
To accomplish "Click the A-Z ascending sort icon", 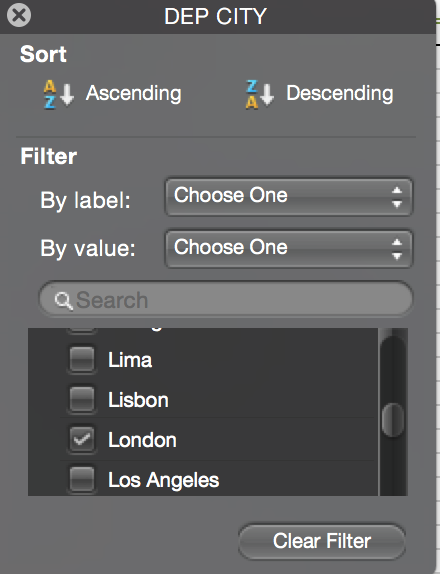I will 59,94.
